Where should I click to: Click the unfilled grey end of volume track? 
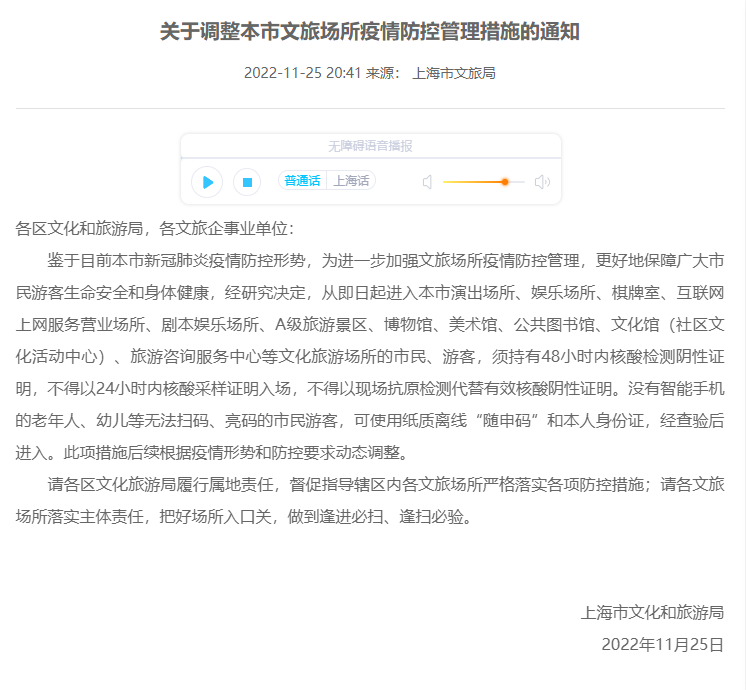click(x=518, y=182)
